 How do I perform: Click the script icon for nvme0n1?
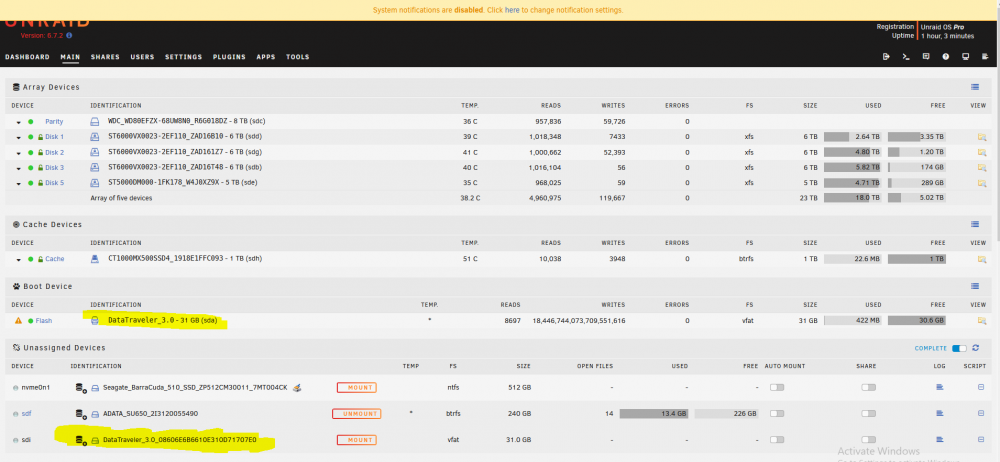pos(981,387)
